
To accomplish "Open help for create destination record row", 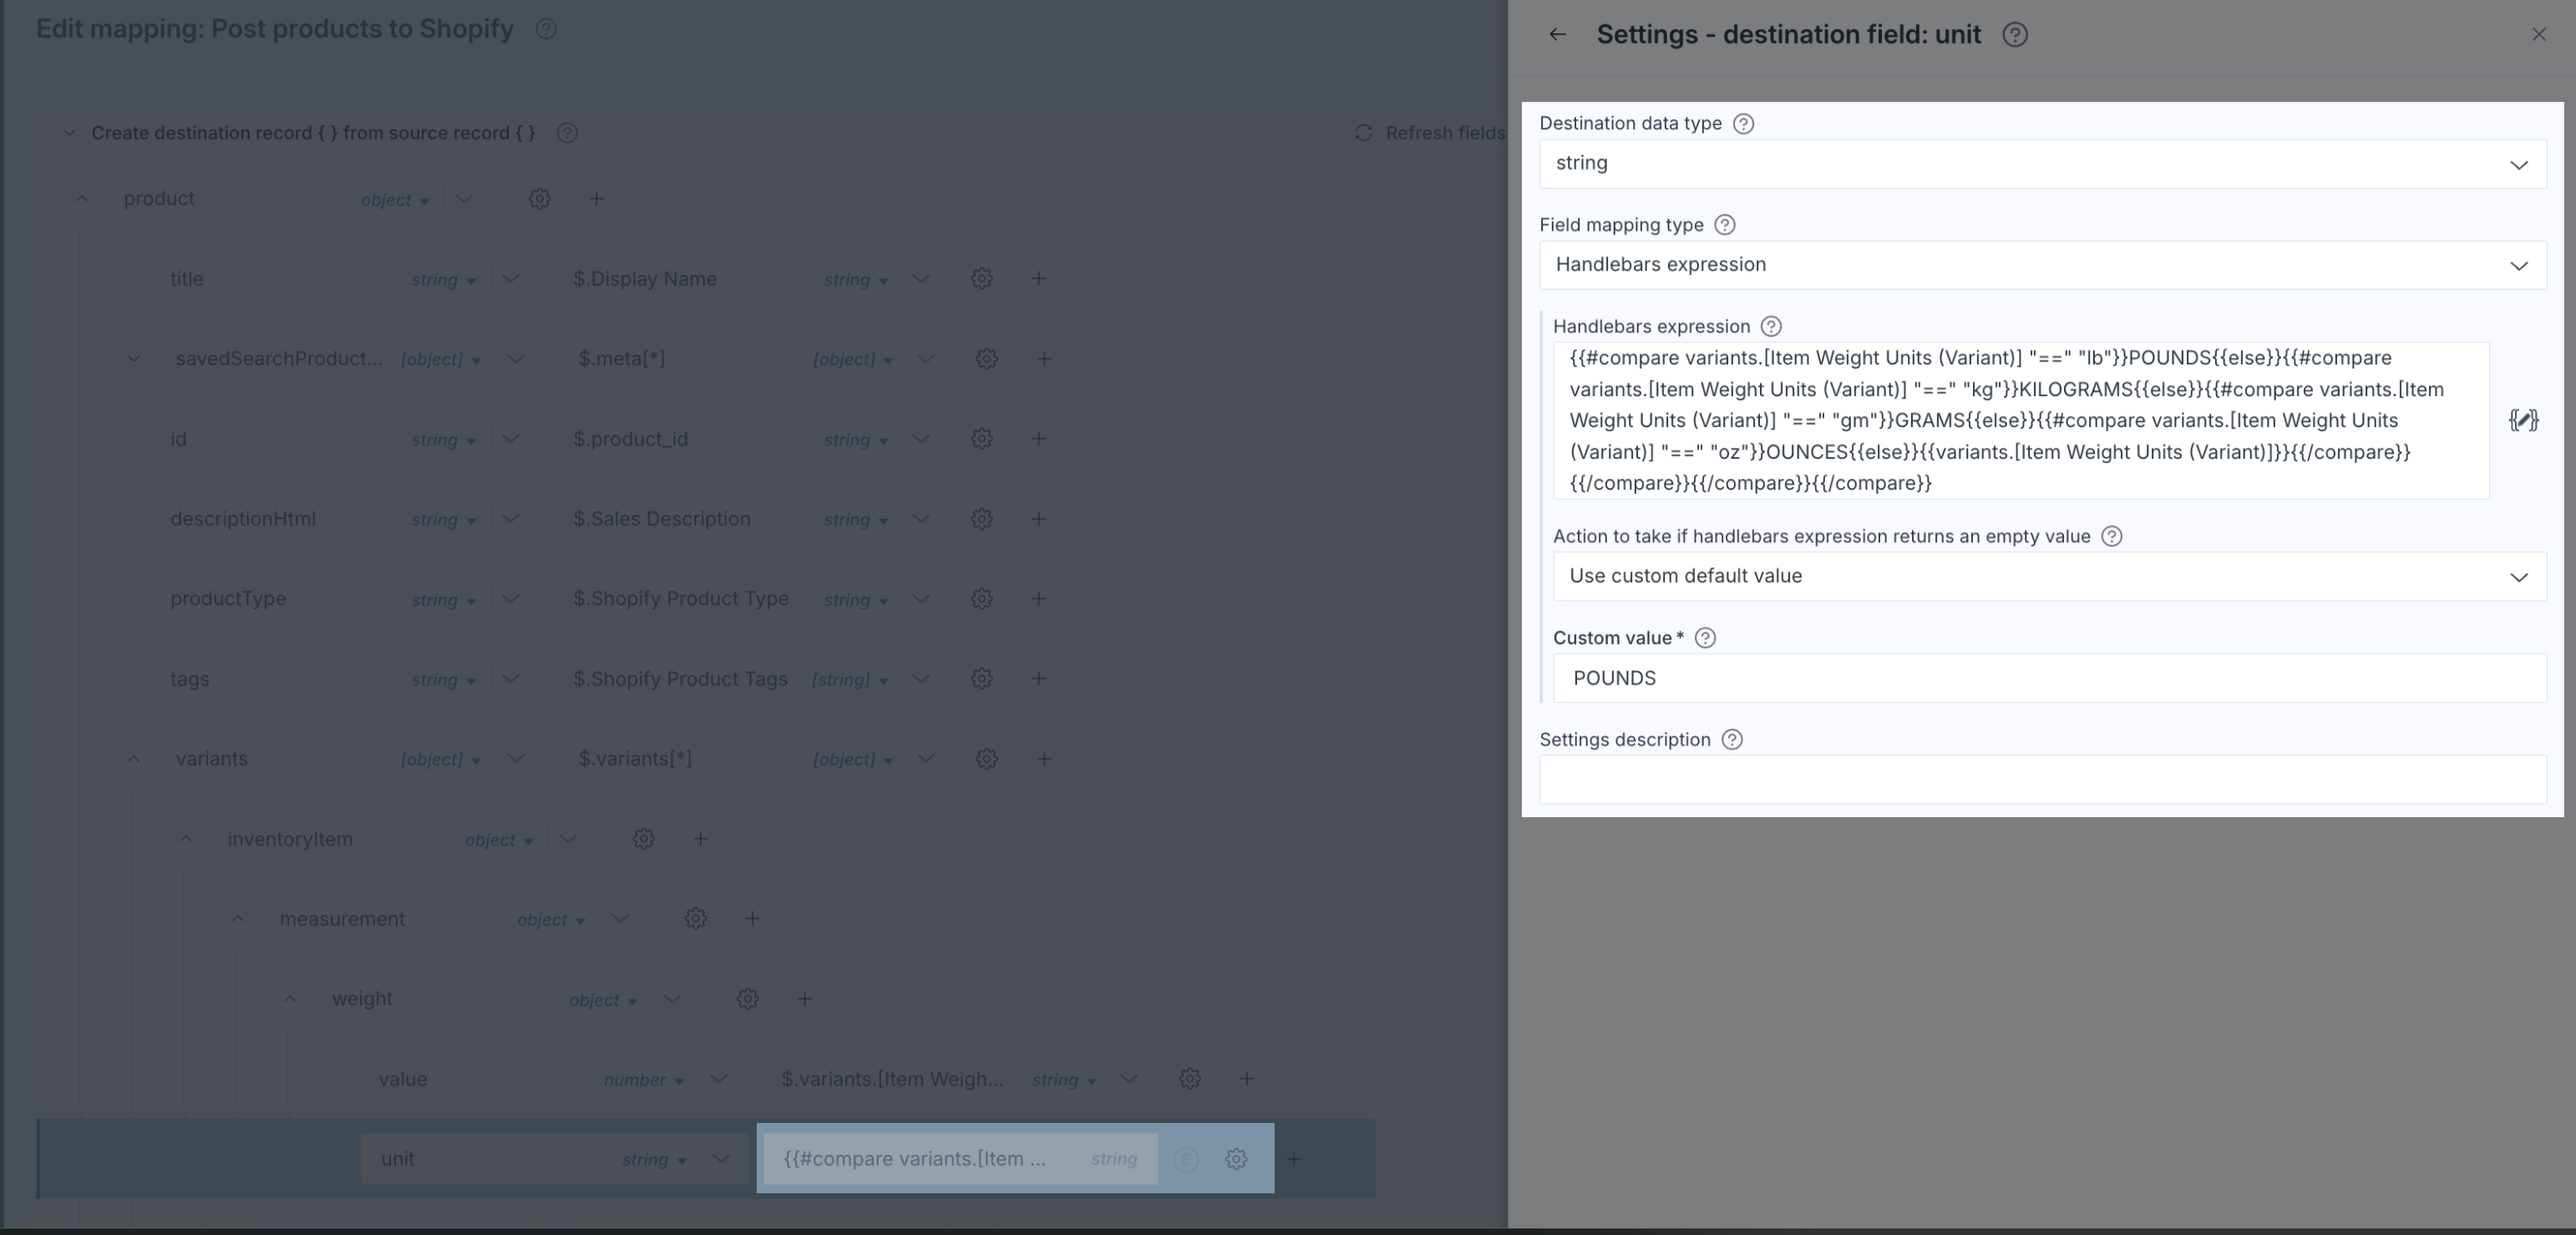I will click(567, 133).
